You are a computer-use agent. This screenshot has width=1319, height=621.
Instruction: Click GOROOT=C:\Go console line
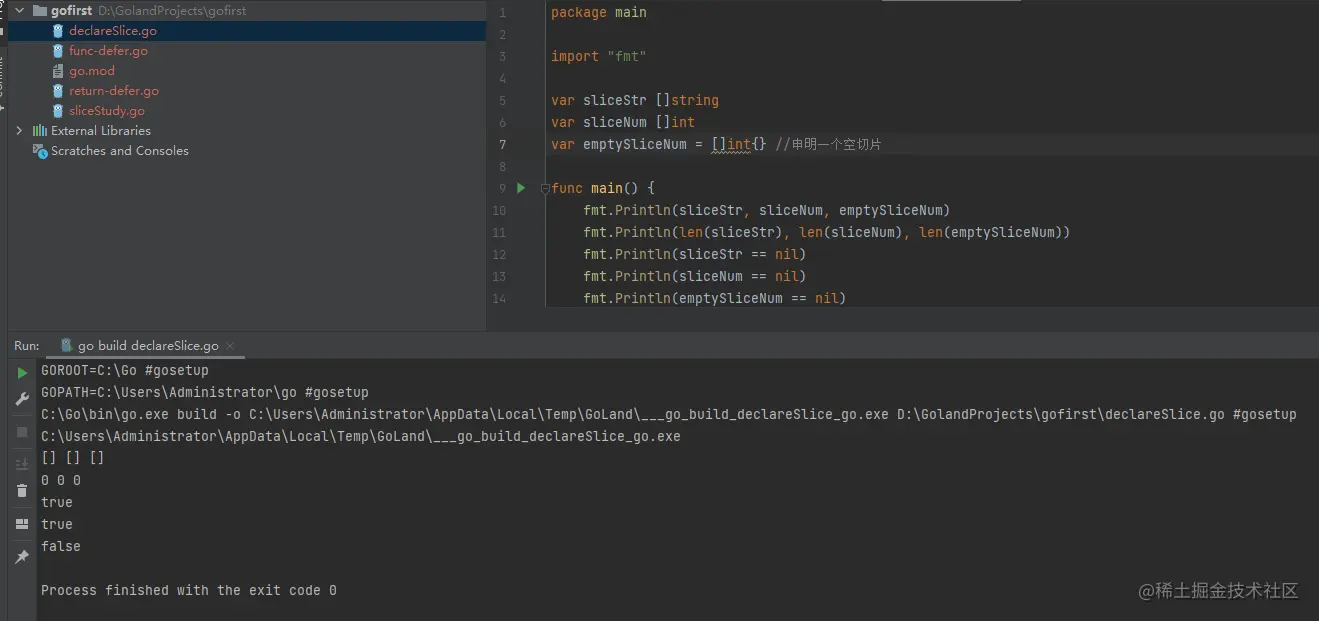coord(125,370)
